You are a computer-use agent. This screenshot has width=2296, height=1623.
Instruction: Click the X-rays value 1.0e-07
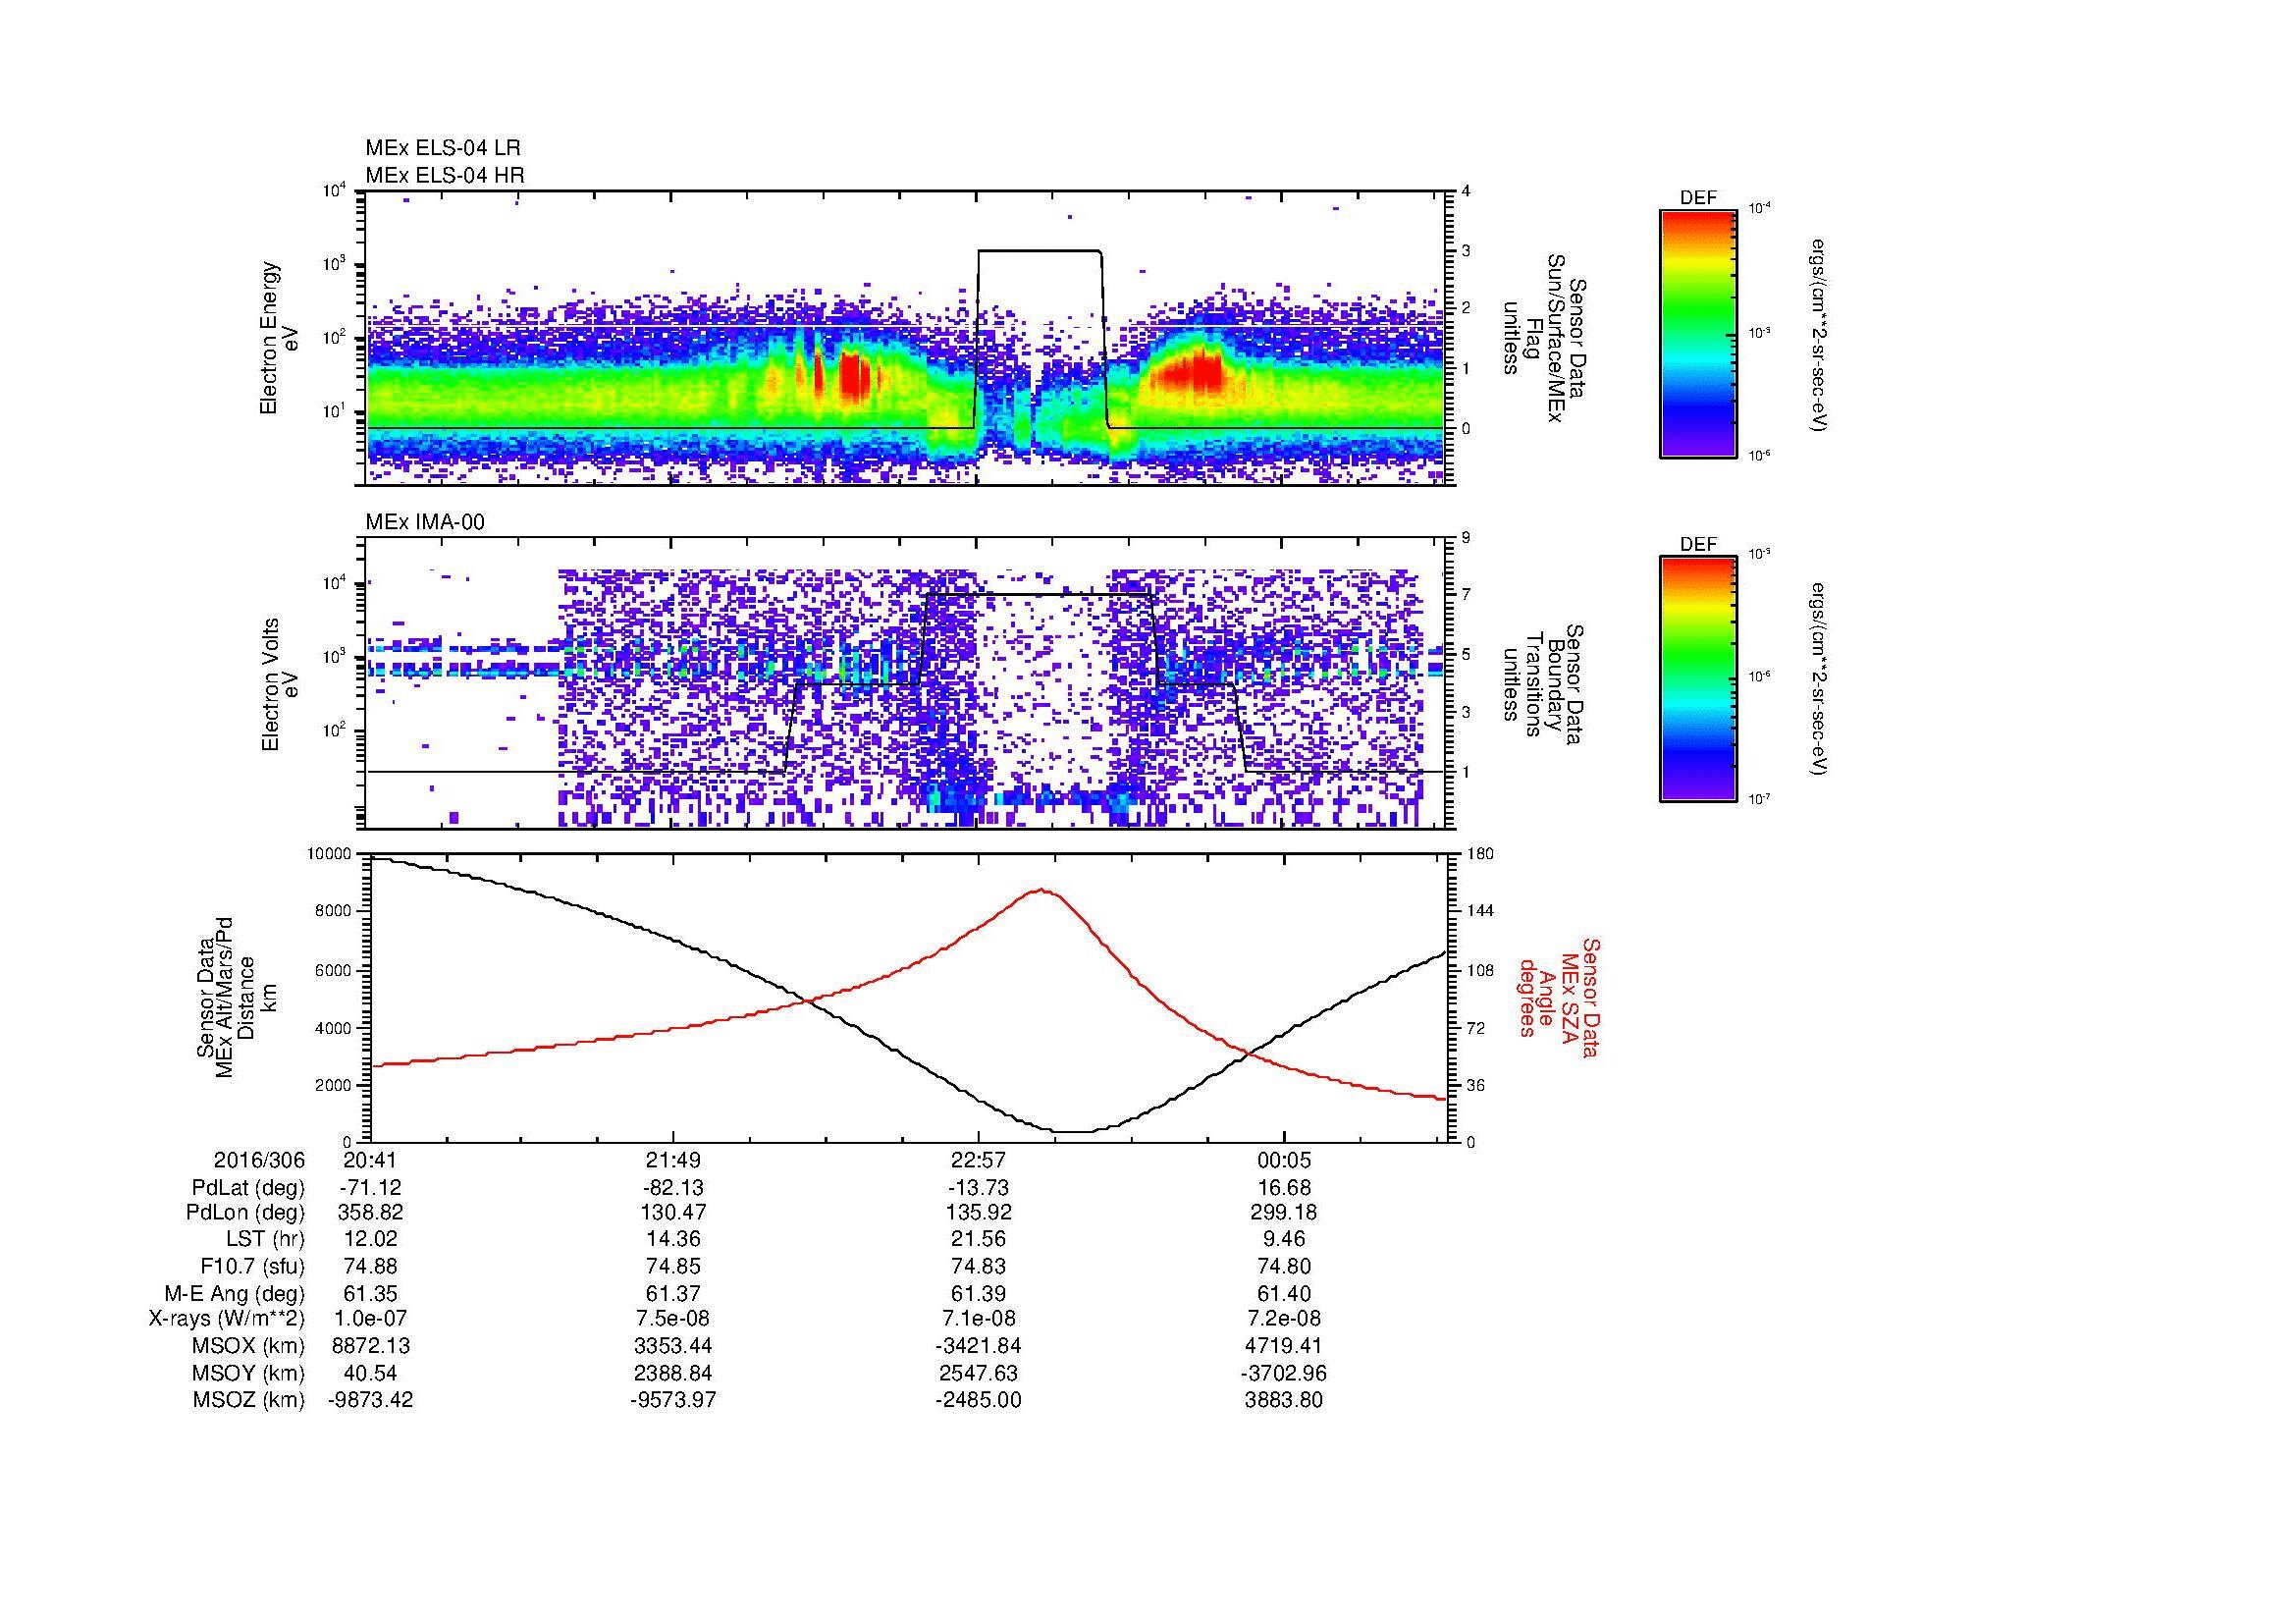[x=371, y=1319]
